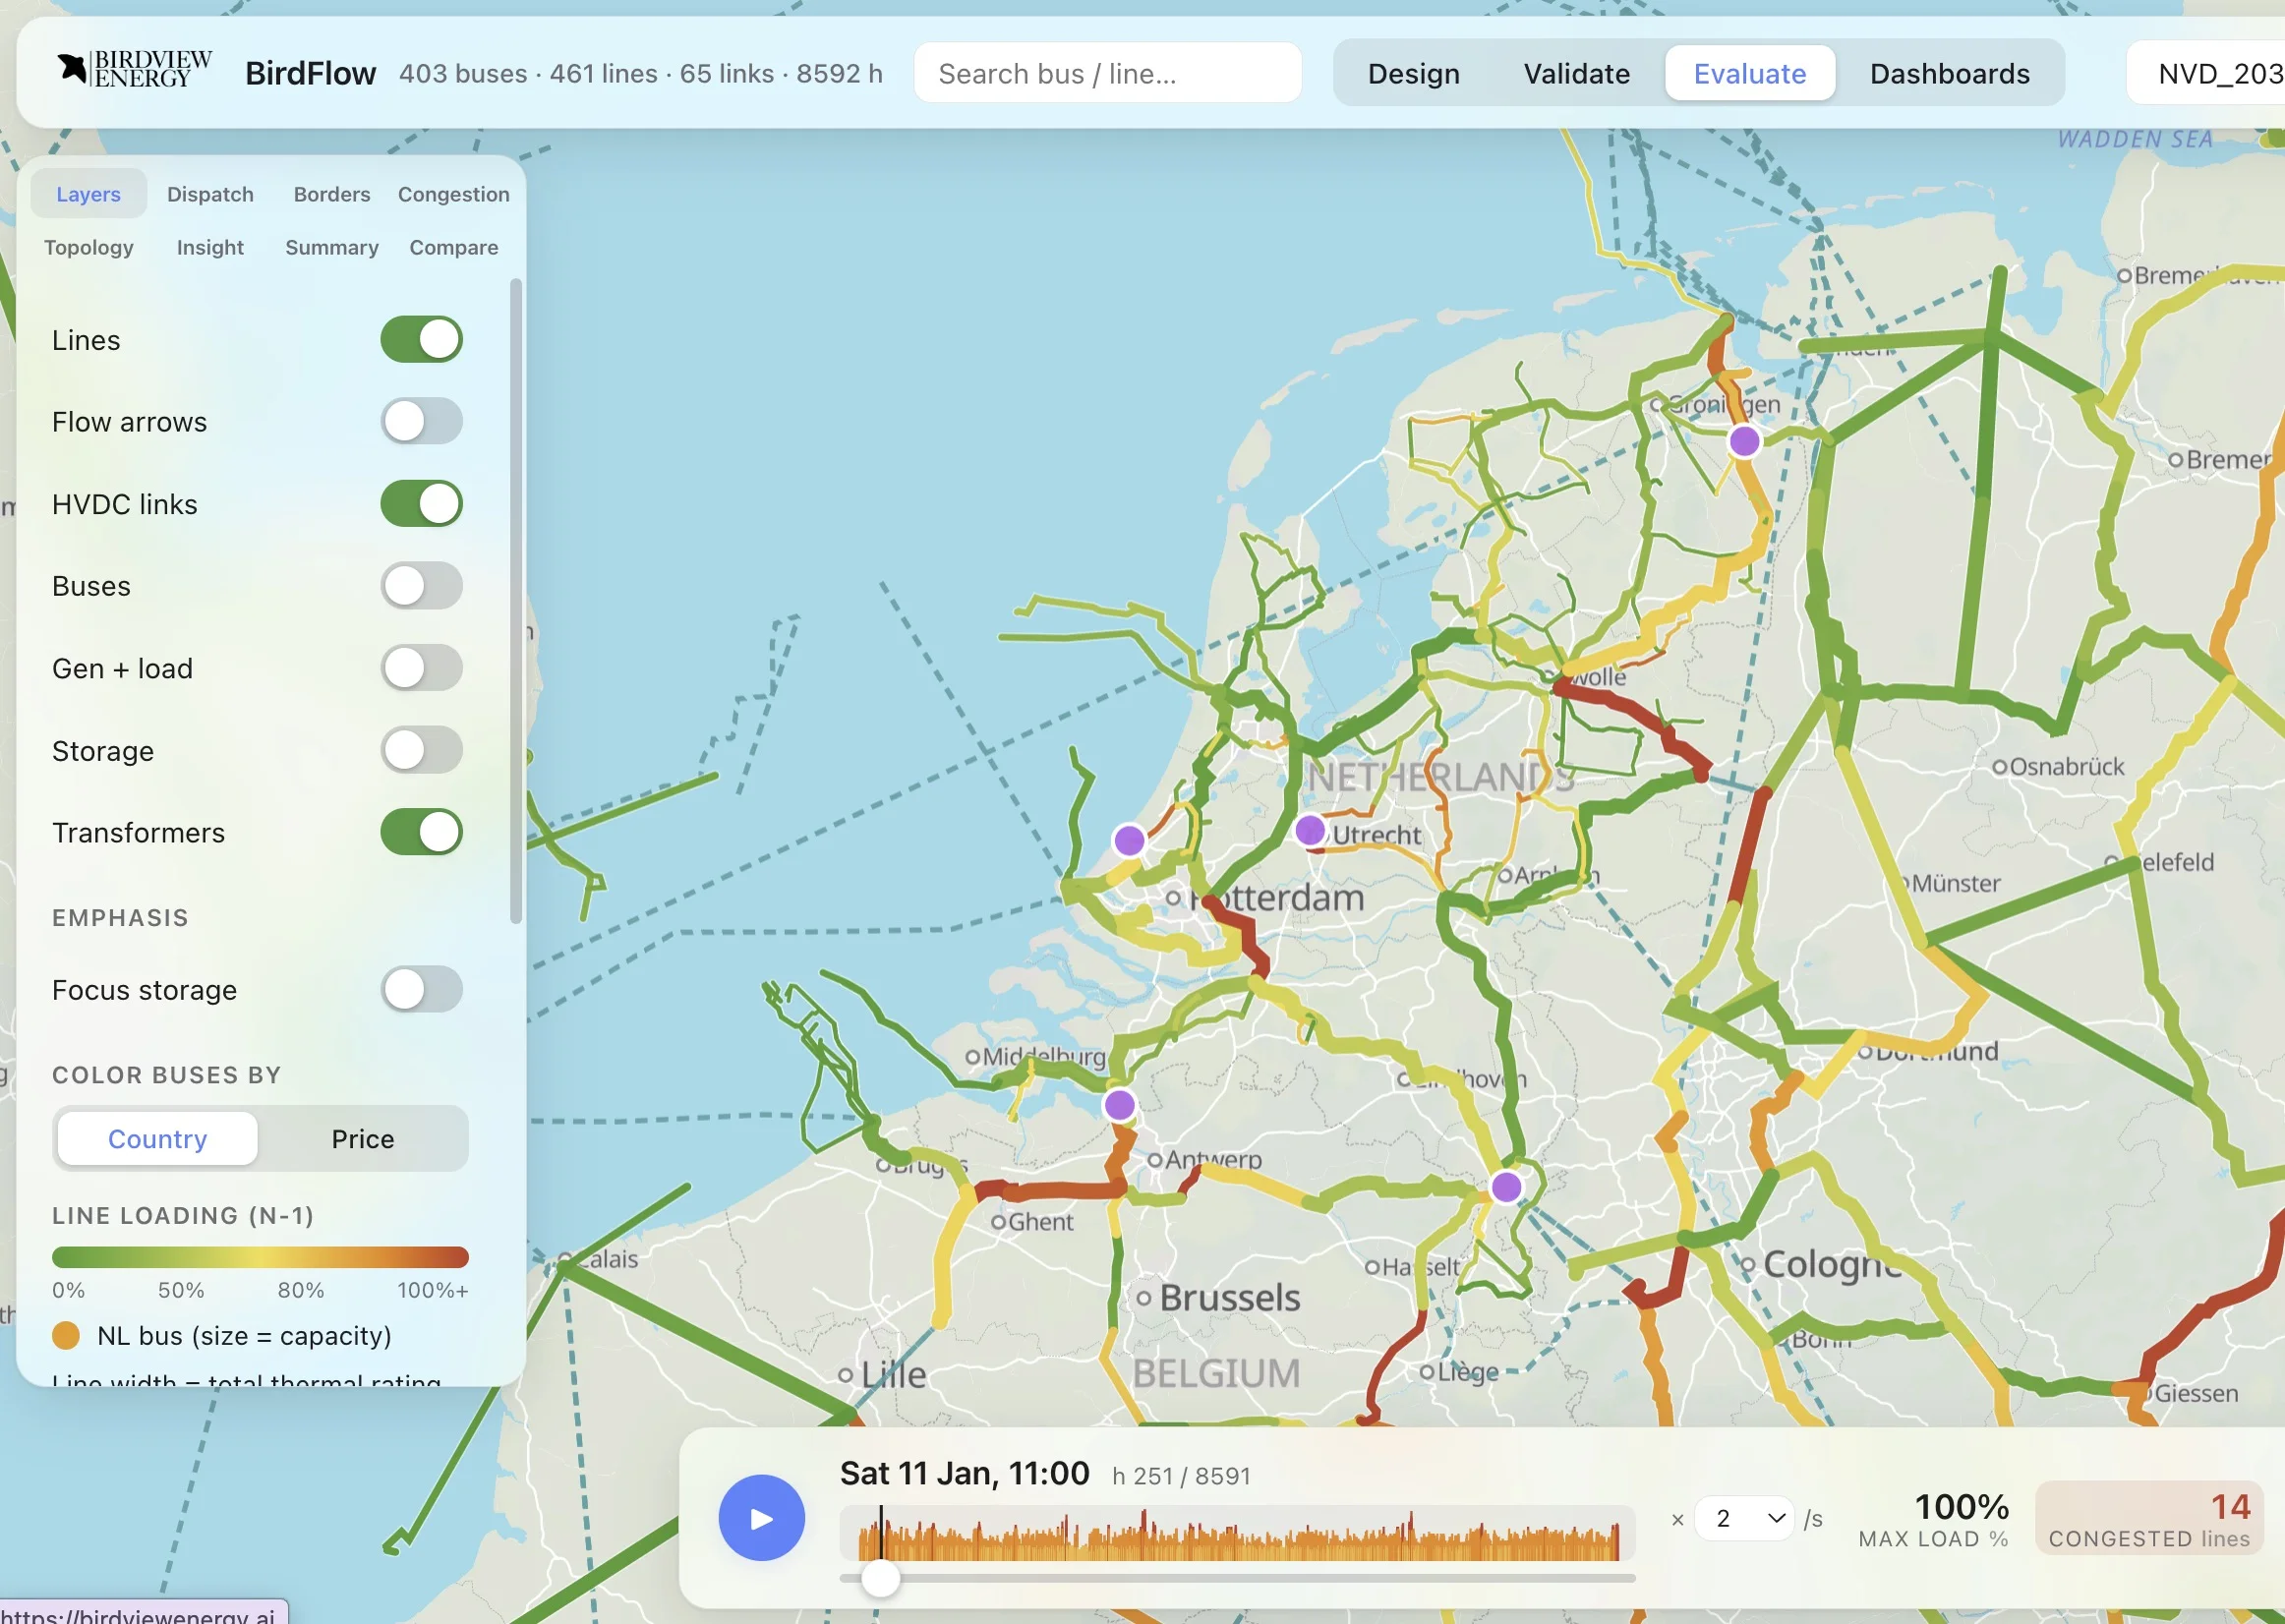
Task: Click the timeline slider handle
Action: click(880, 1578)
